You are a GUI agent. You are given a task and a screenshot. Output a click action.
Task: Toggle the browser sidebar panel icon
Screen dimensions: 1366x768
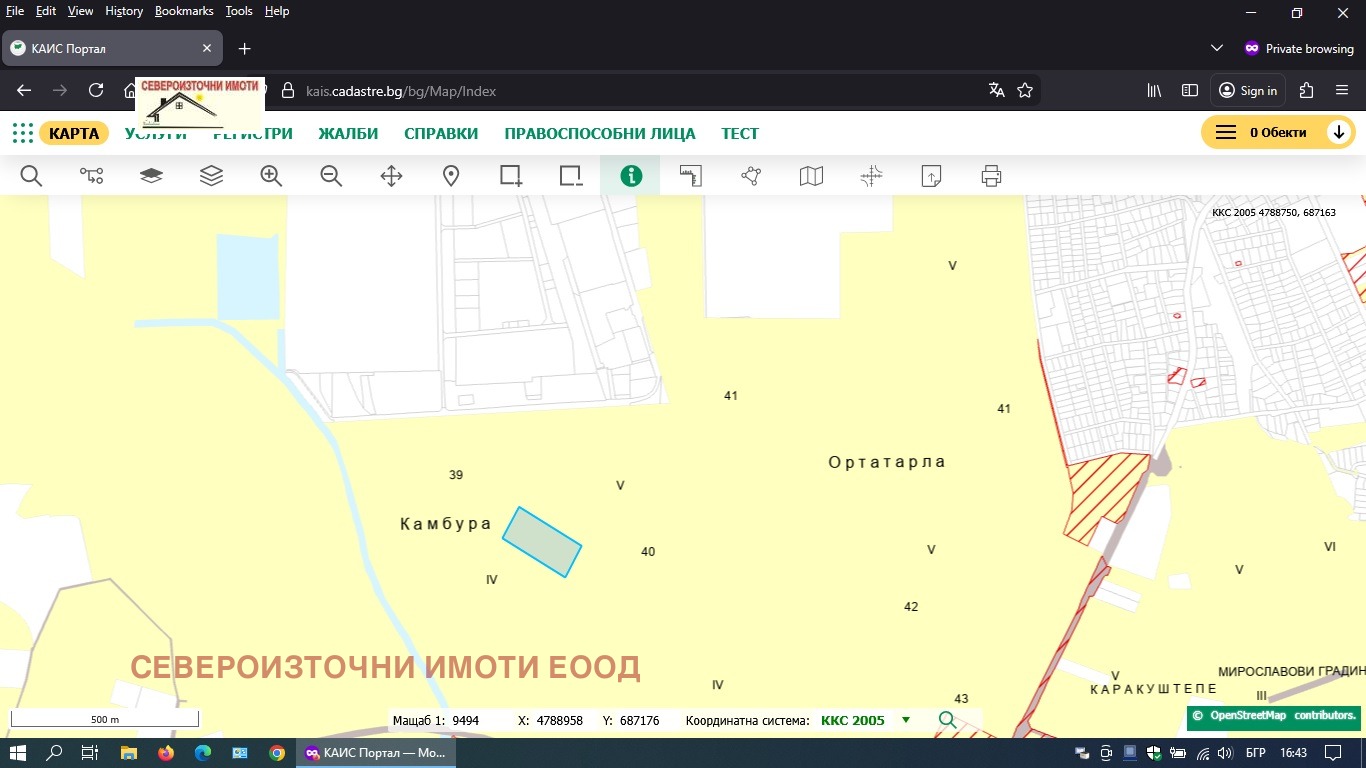click(1189, 90)
